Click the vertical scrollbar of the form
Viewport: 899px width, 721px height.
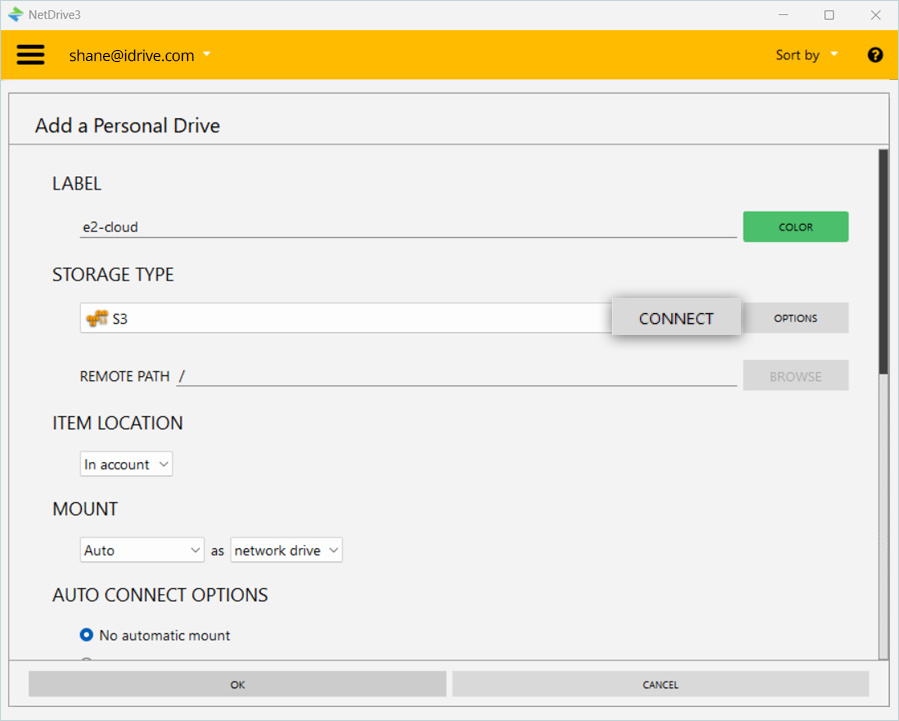(882, 262)
